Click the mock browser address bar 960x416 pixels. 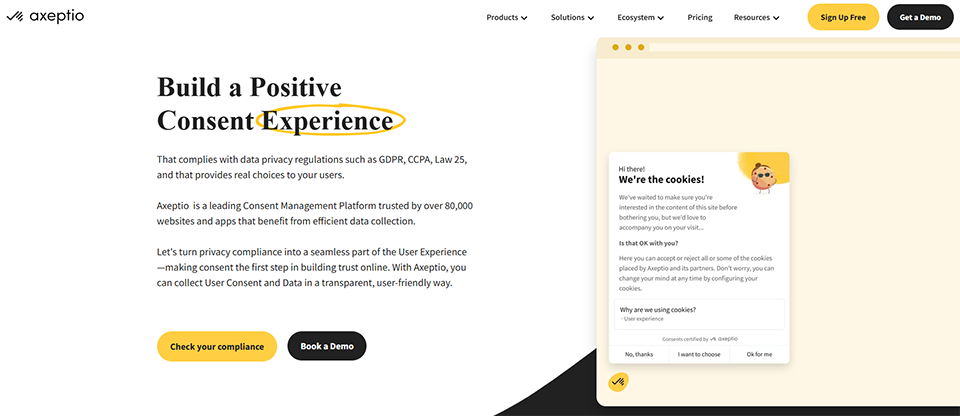[x=802, y=47]
